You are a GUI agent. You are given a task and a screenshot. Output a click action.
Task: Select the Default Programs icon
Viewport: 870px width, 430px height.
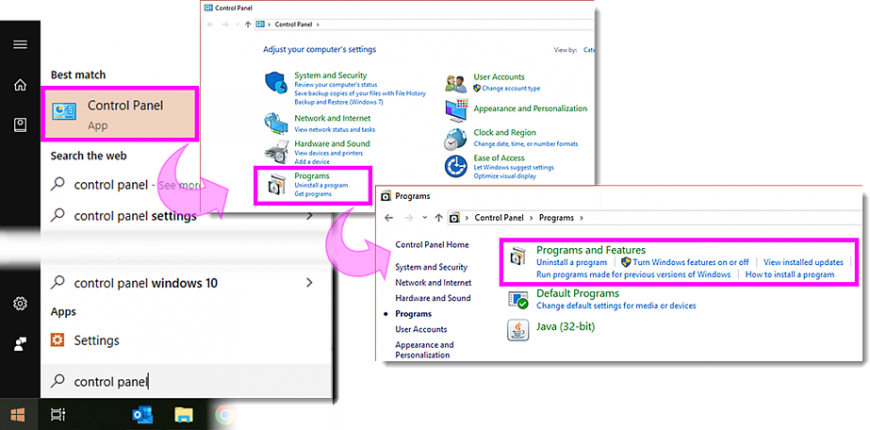pos(518,299)
